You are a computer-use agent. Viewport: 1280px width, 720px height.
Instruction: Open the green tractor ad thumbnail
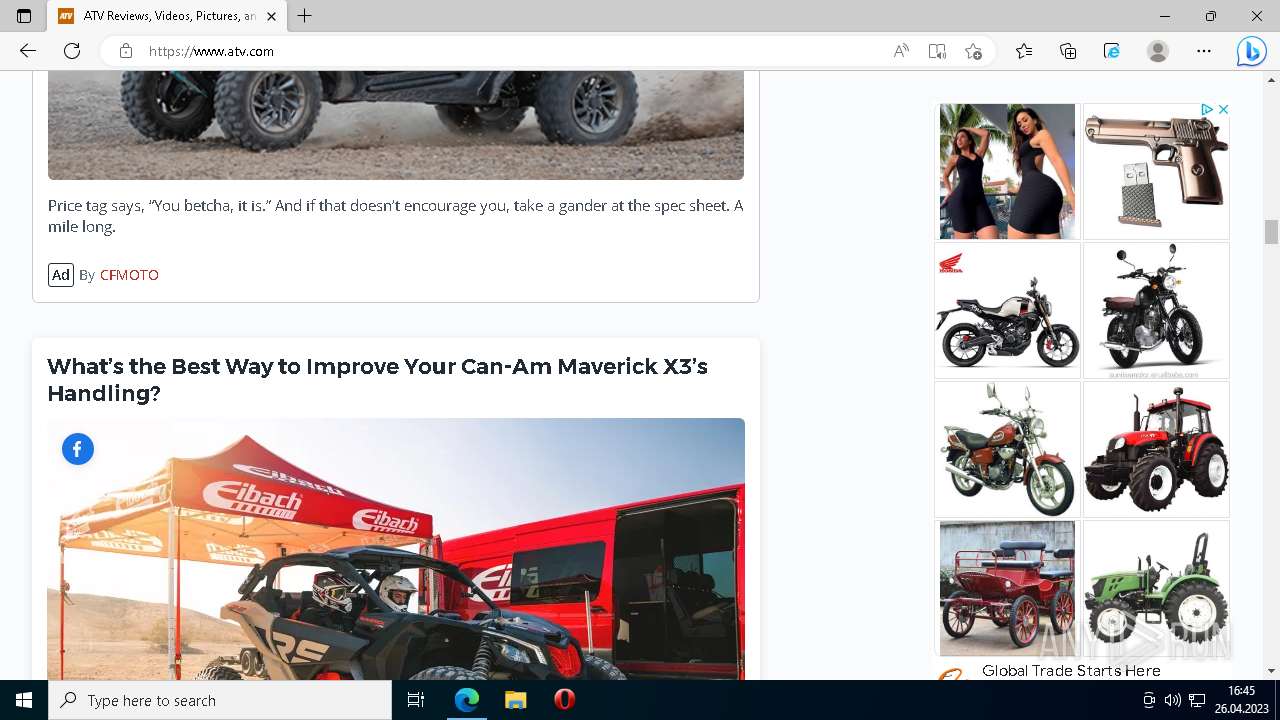[1156, 588]
